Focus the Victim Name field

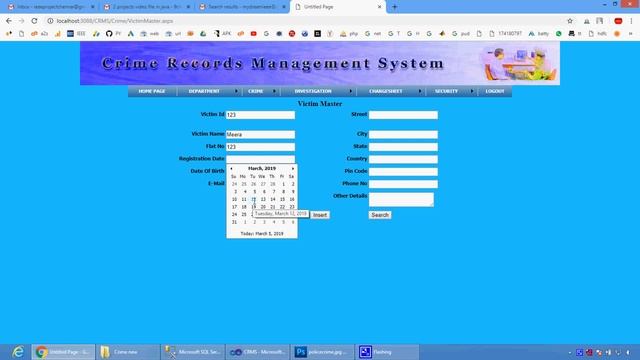[x=260, y=135]
